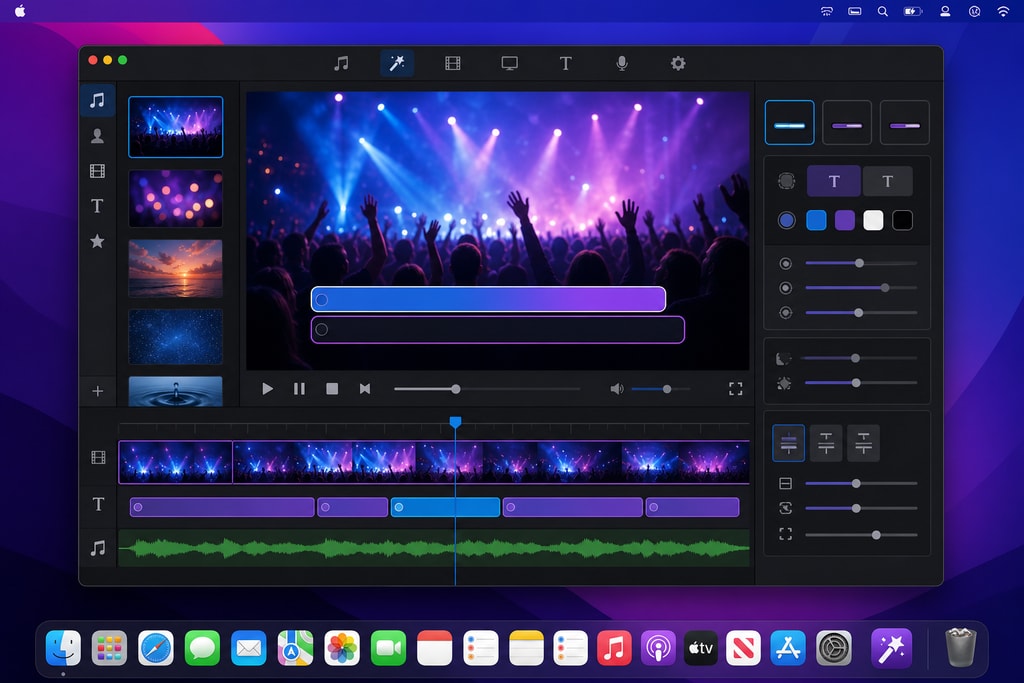Select the gray T font button
The image size is (1024, 683).
point(888,181)
